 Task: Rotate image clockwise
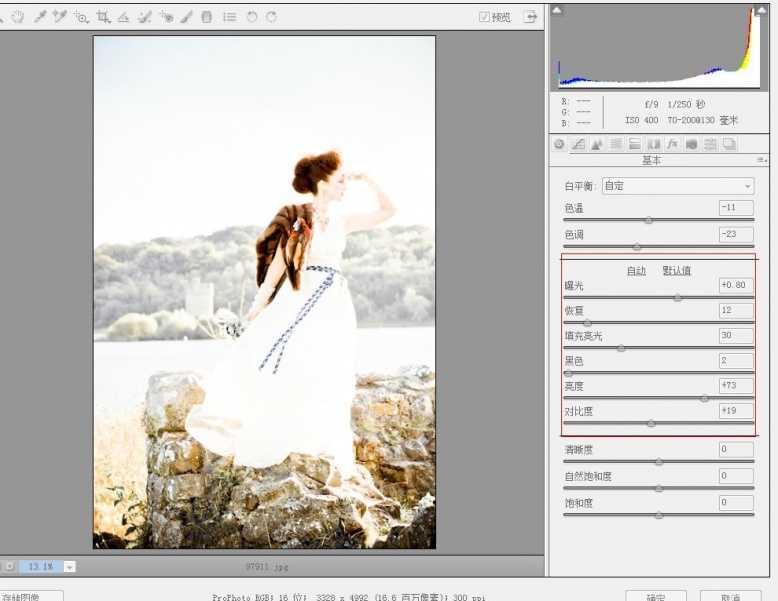(x=271, y=17)
